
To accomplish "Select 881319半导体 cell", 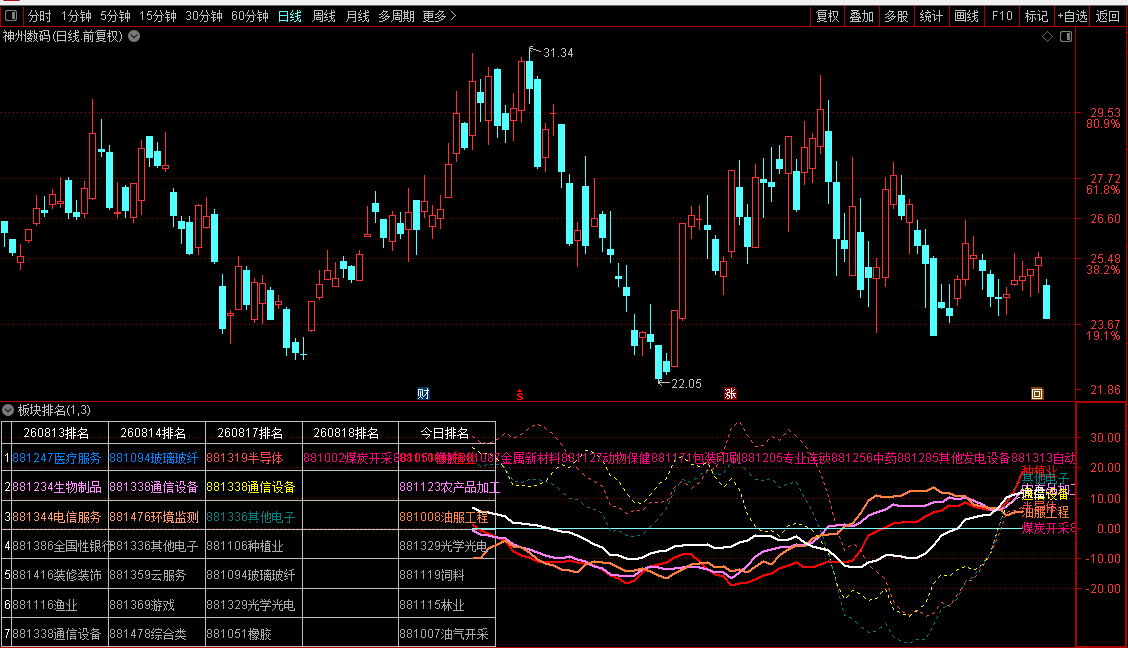I will click(x=245, y=458).
